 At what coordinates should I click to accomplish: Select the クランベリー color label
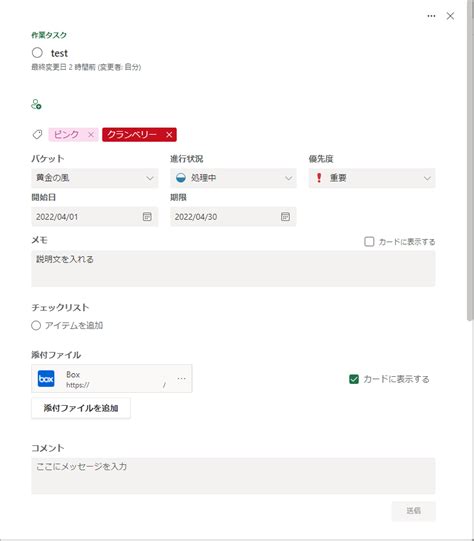point(132,135)
